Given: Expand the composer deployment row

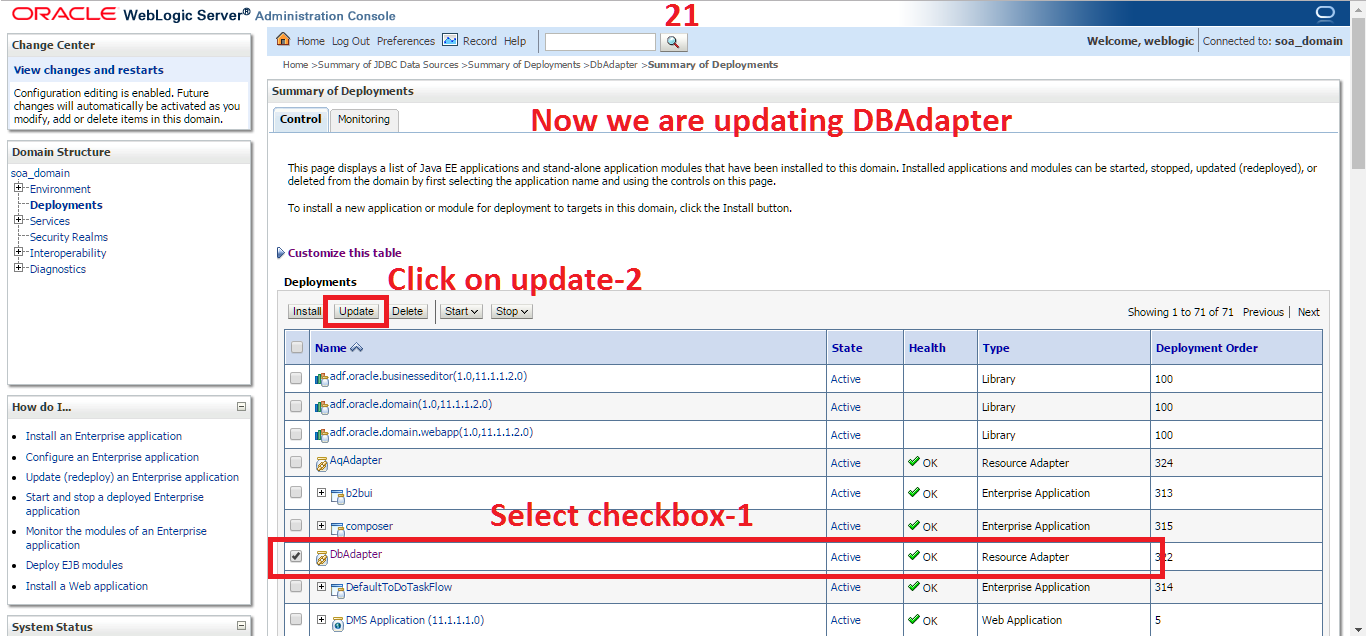Looking at the screenshot, I should (322, 525).
